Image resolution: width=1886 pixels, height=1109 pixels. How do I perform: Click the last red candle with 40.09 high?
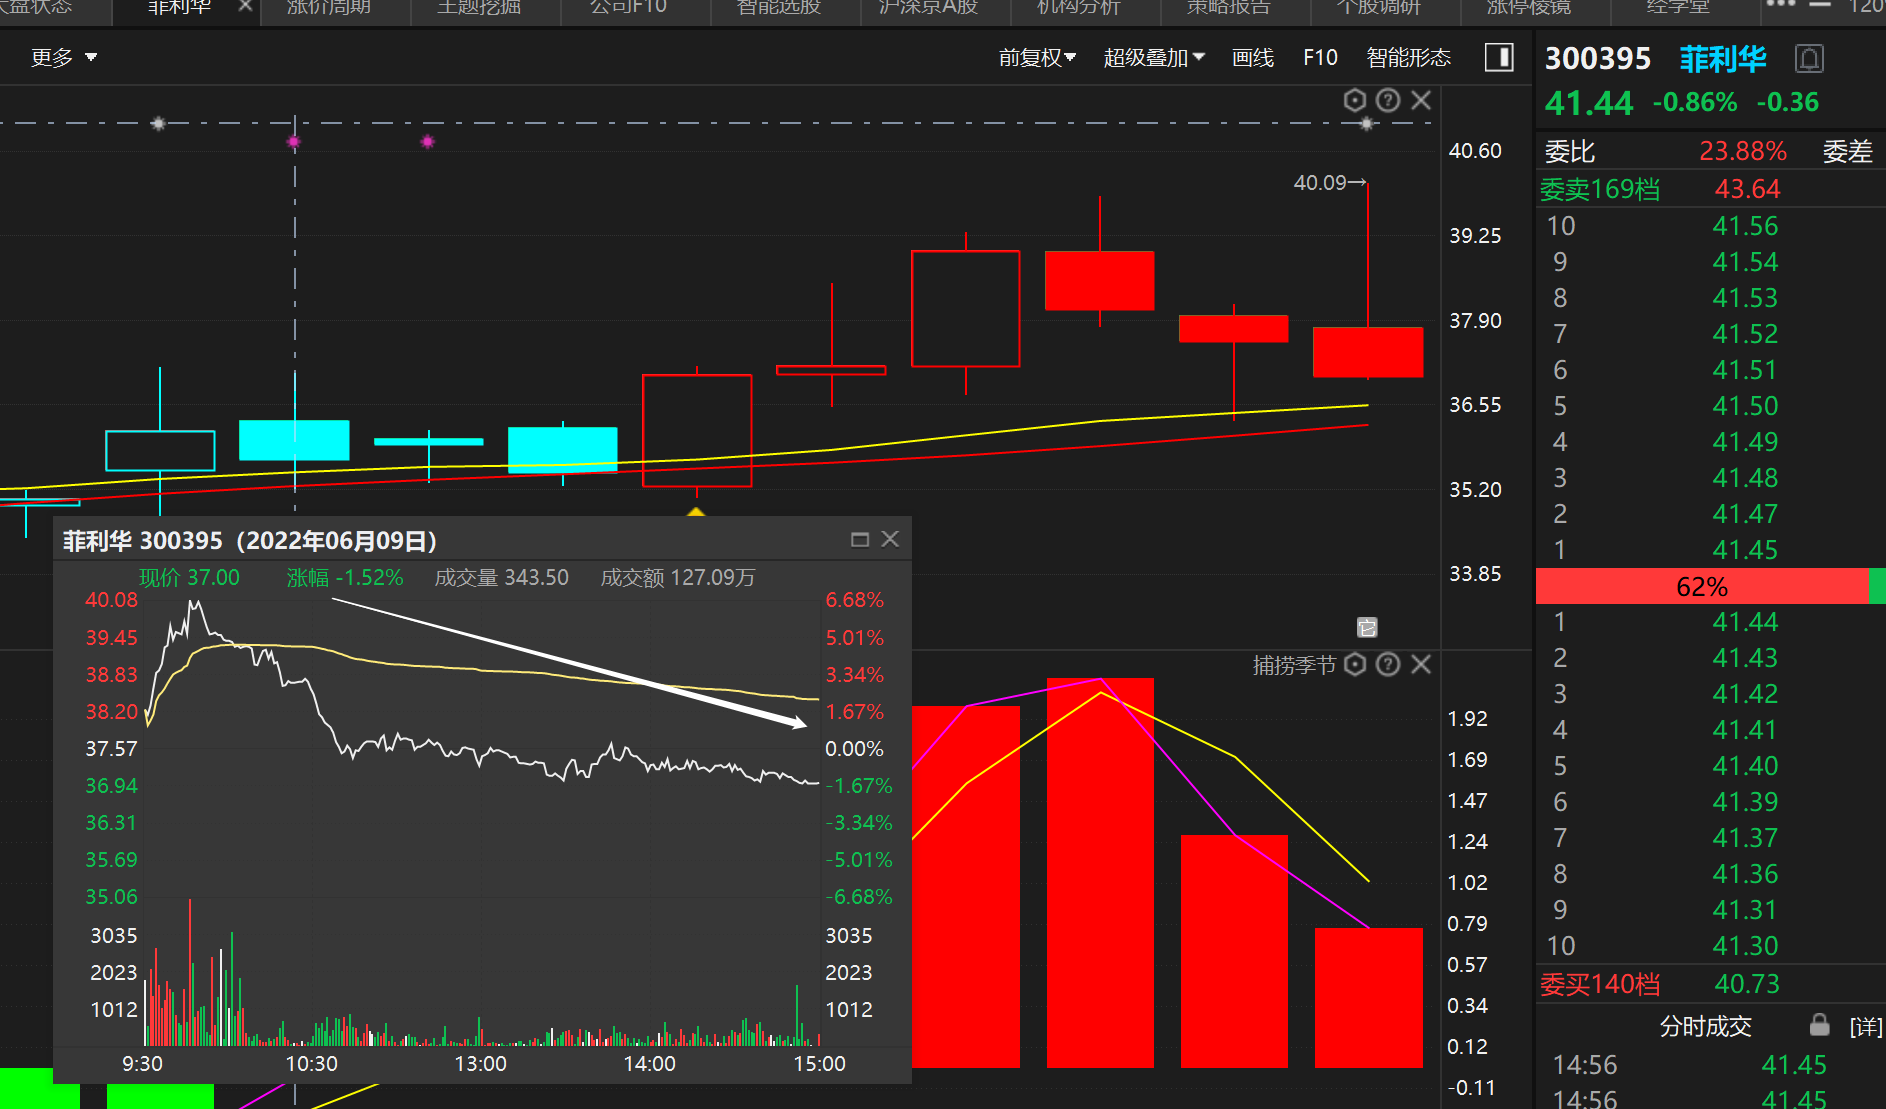click(x=1368, y=351)
